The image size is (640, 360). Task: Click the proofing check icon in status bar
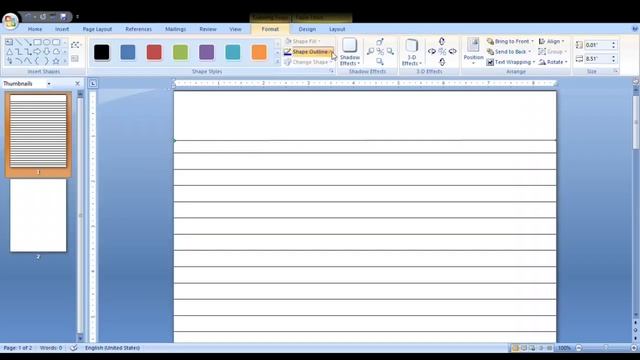74,348
